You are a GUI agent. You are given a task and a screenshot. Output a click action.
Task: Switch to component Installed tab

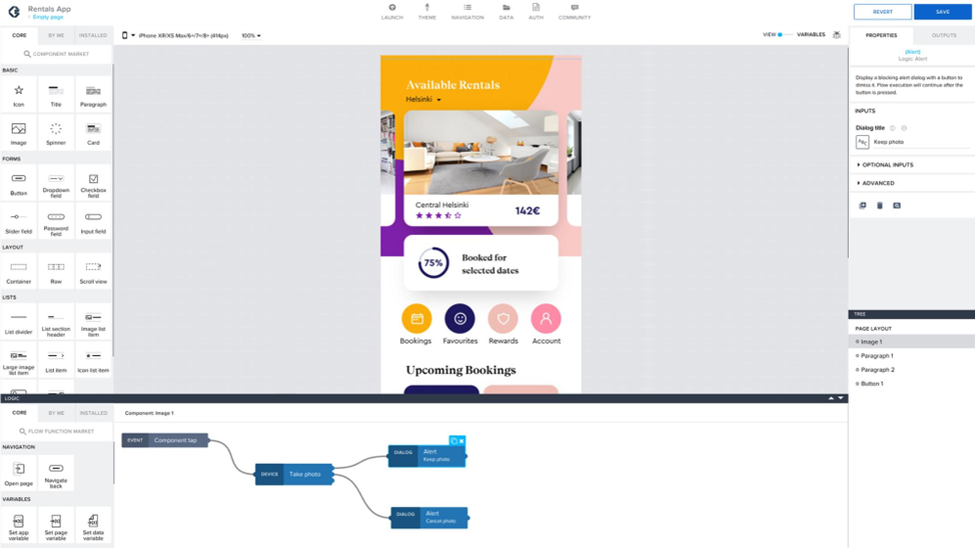(x=93, y=35)
